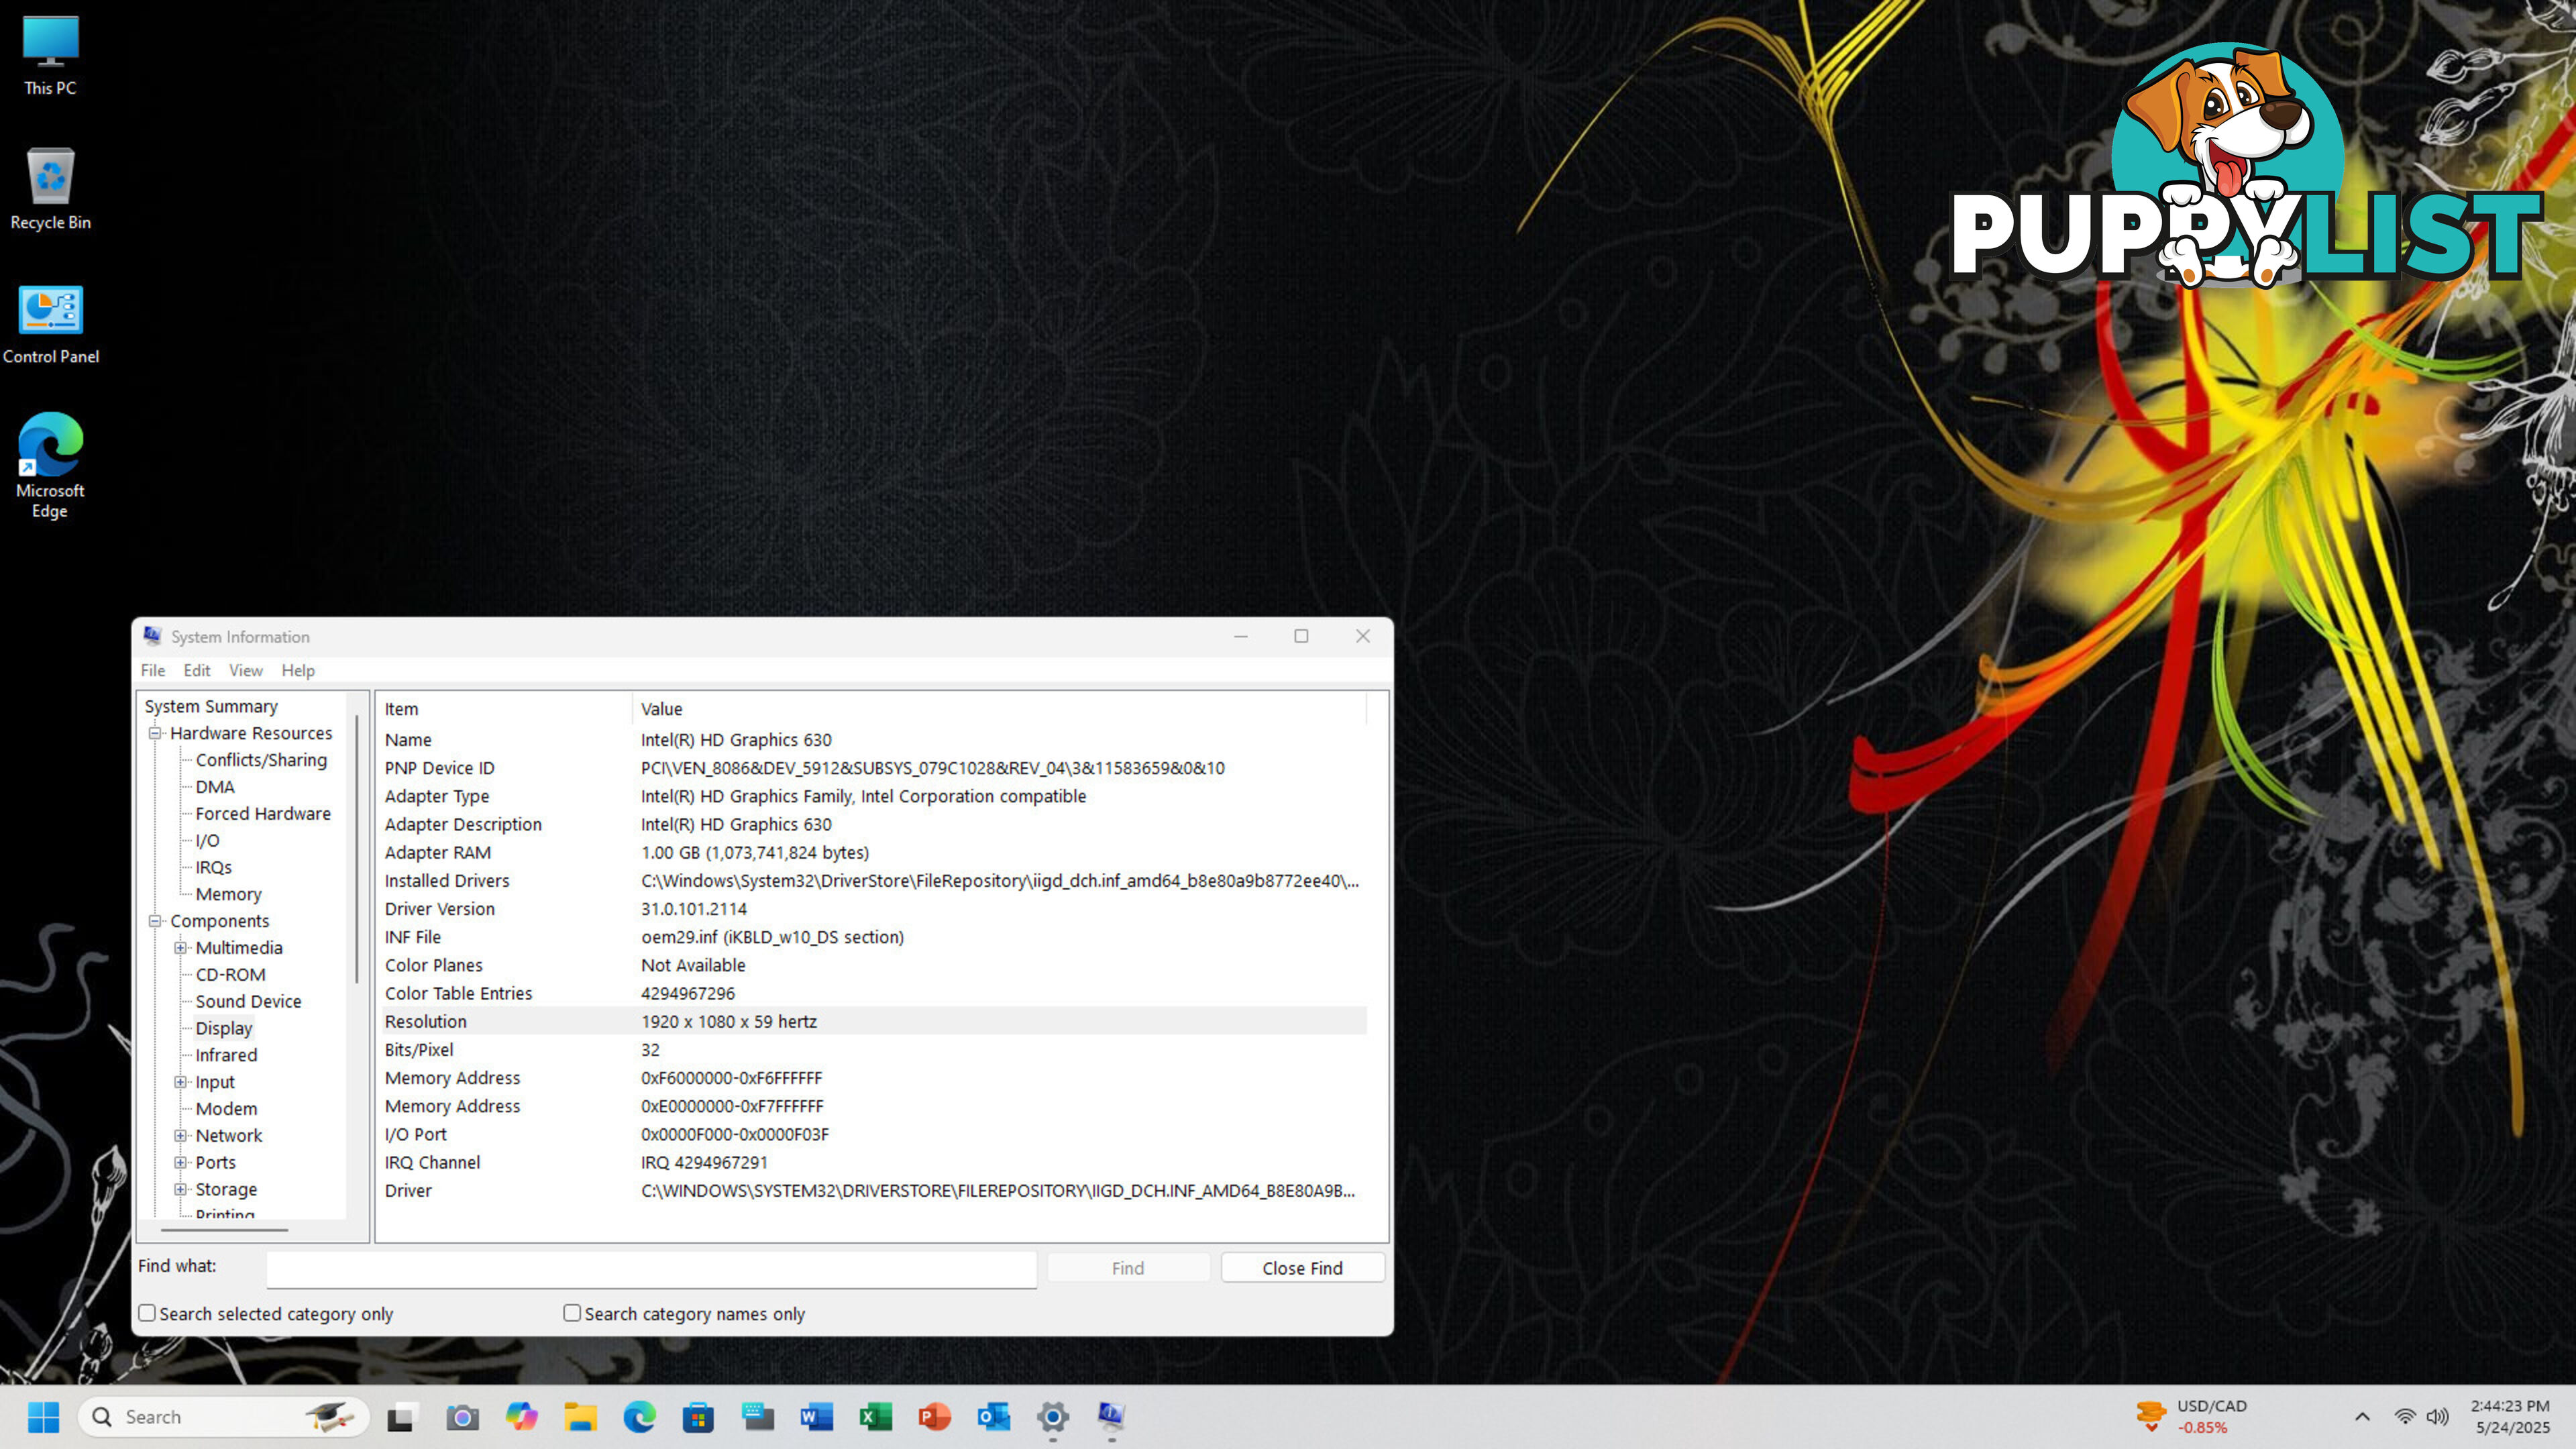
Task: Click the Item column header
Action: 504,709
